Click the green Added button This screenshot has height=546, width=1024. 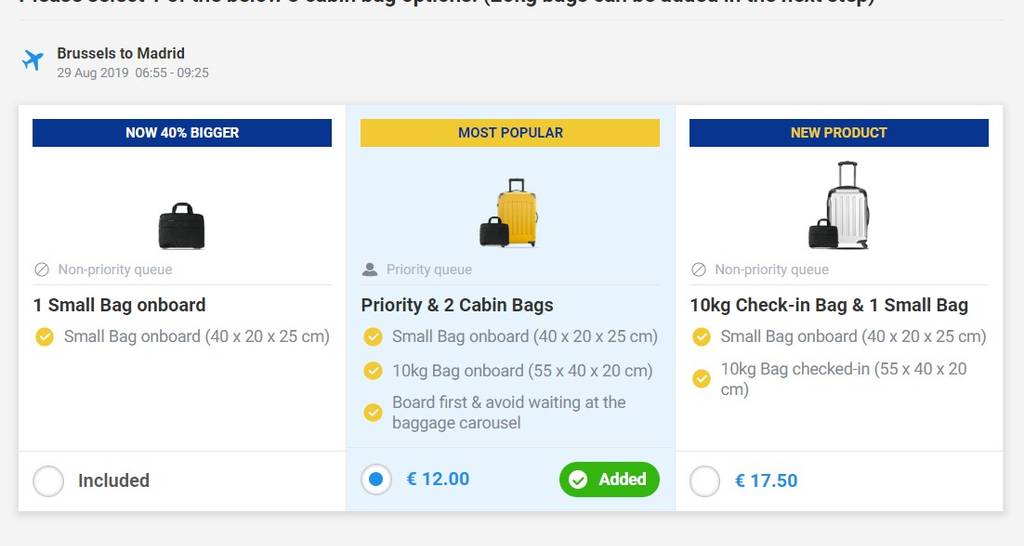click(609, 480)
